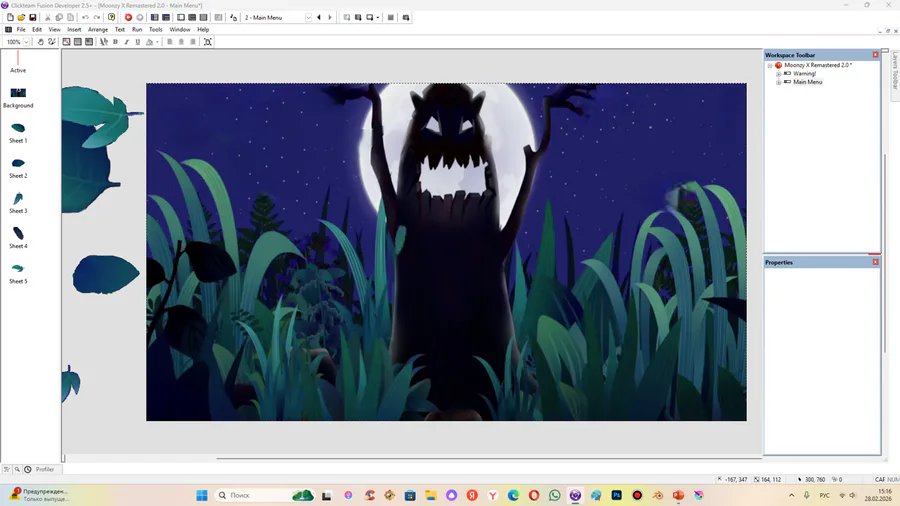
Task: Close the Properties panel
Action: coord(875,262)
